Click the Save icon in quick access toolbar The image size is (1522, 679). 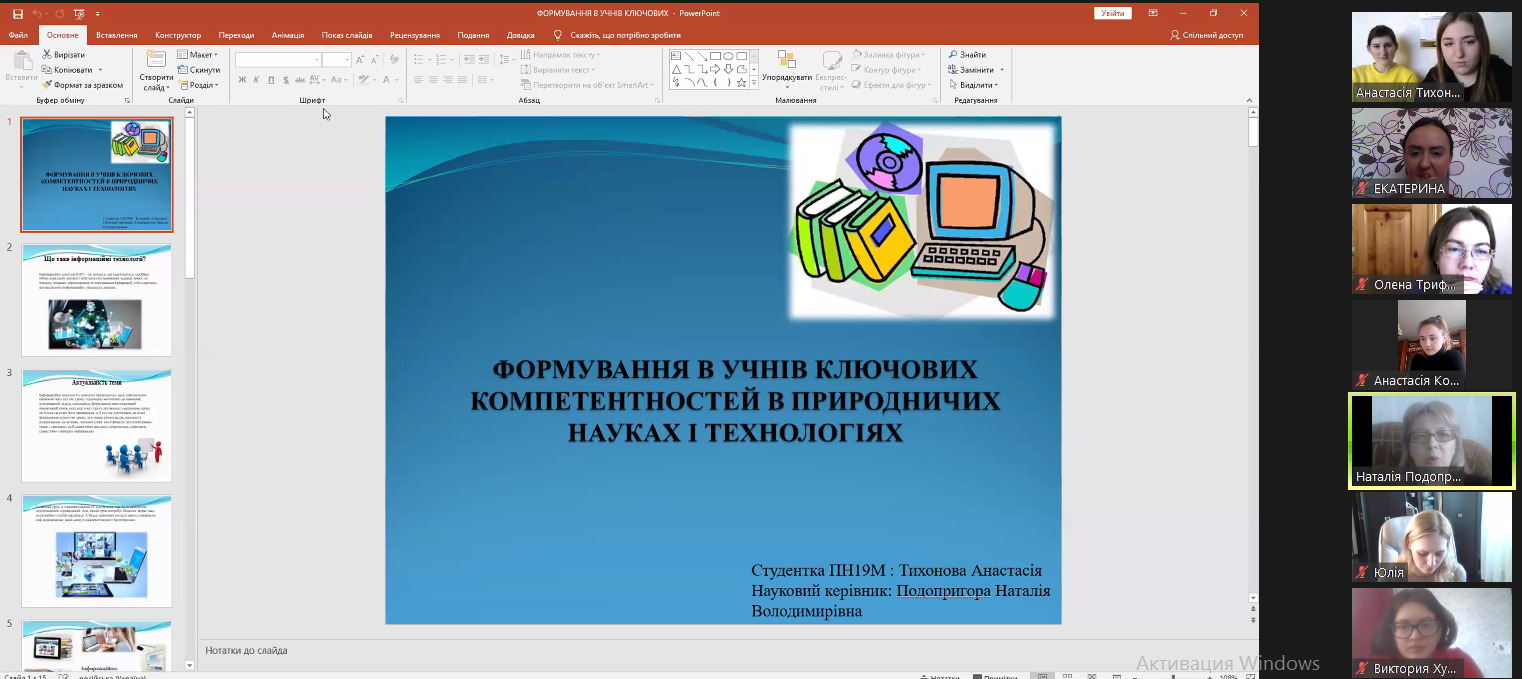[17, 14]
